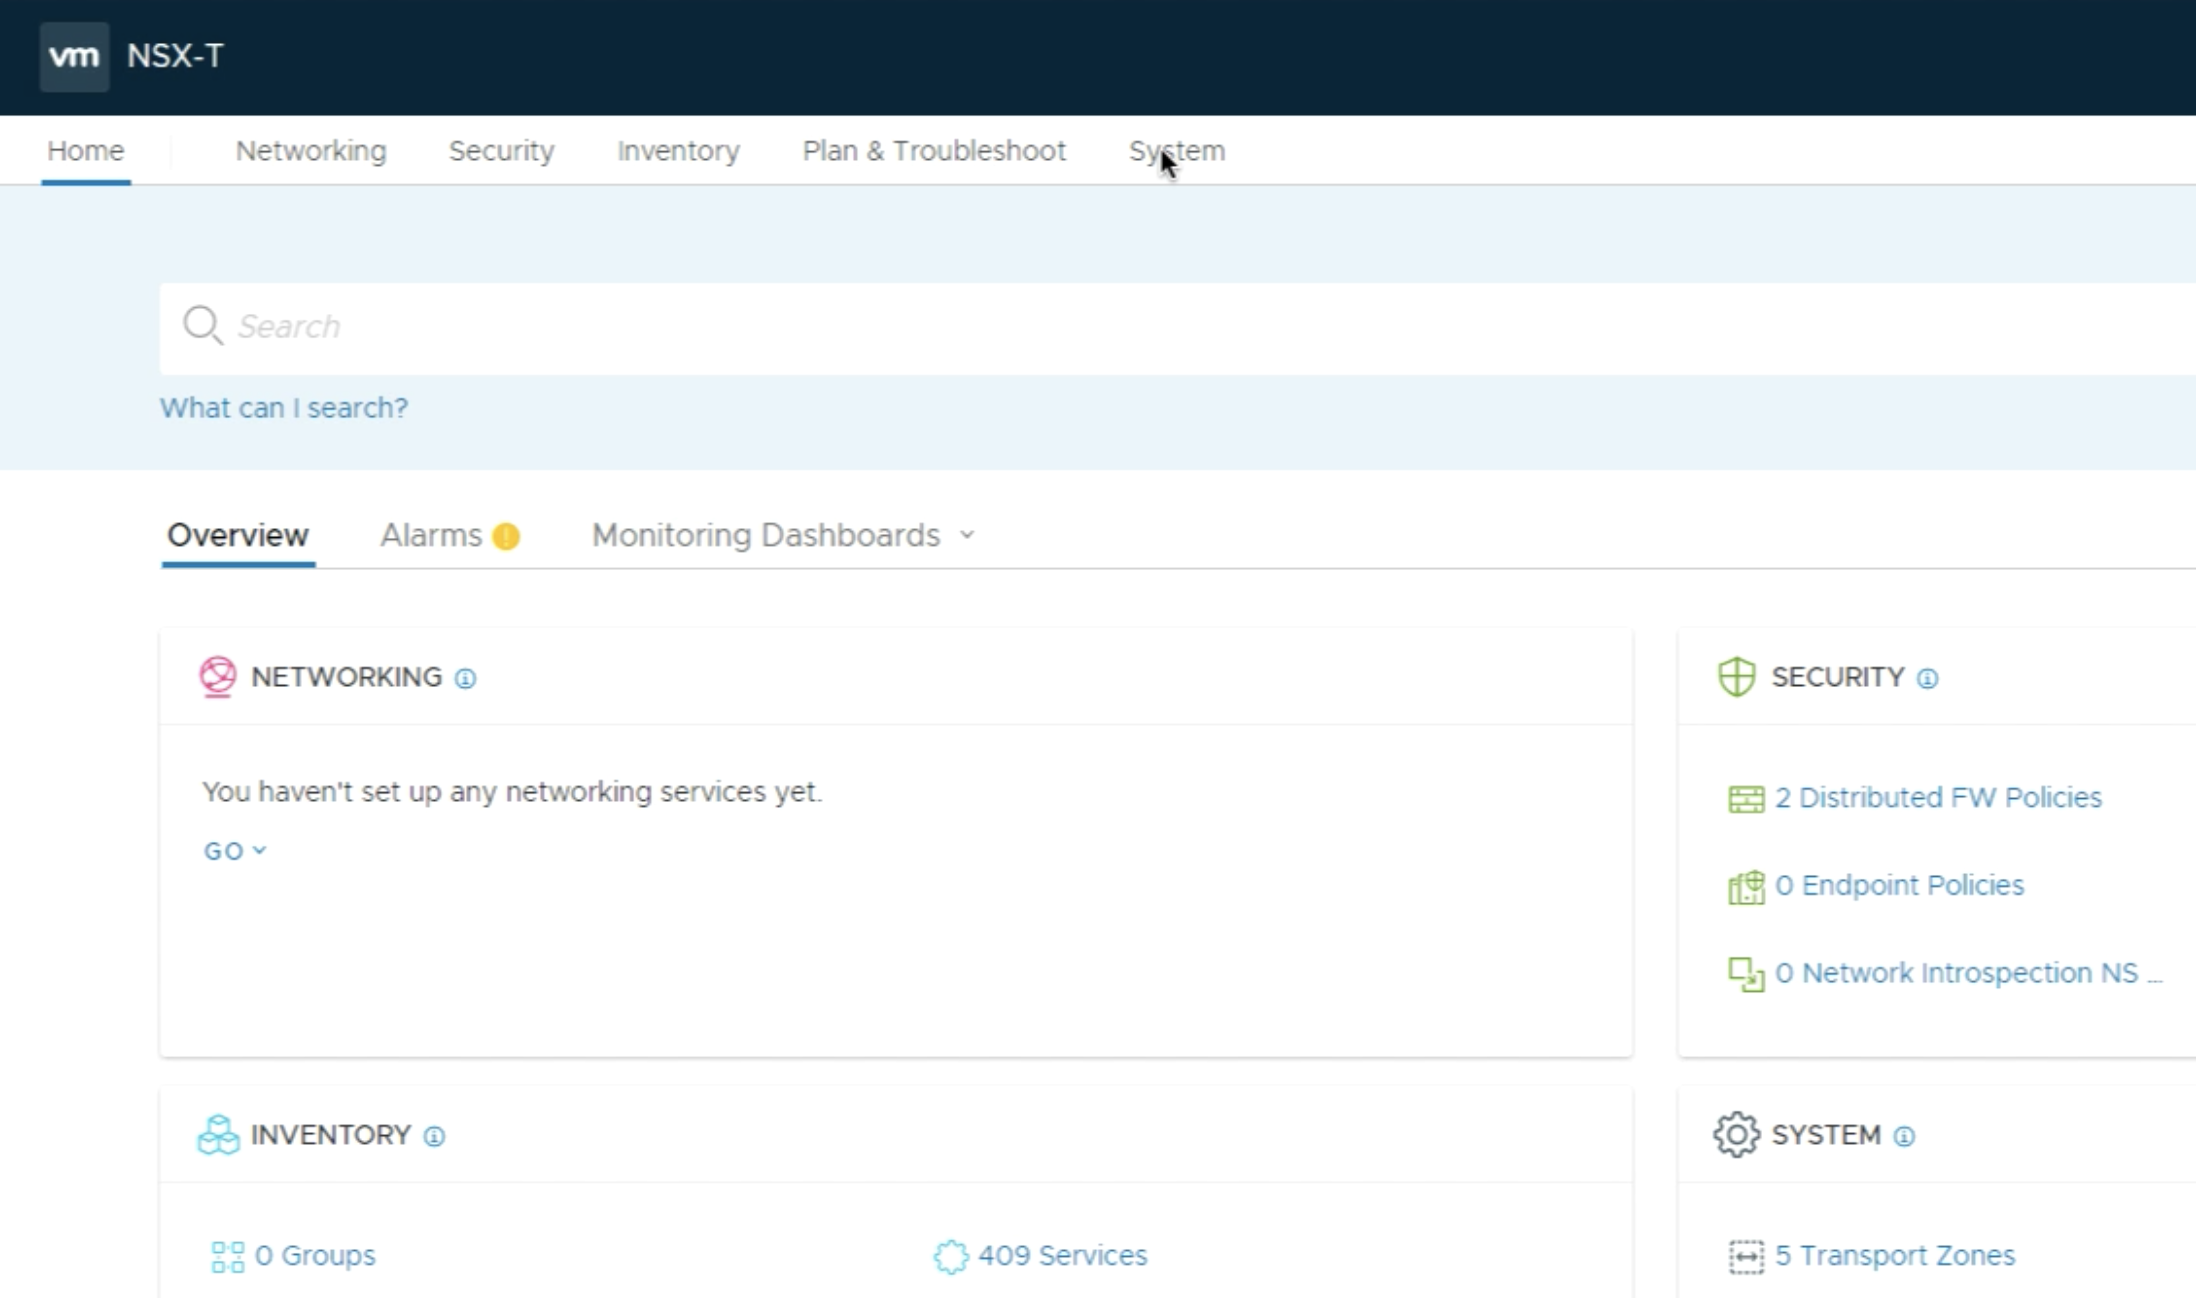Switch to the Alarms tab

pyautogui.click(x=431, y=536)
